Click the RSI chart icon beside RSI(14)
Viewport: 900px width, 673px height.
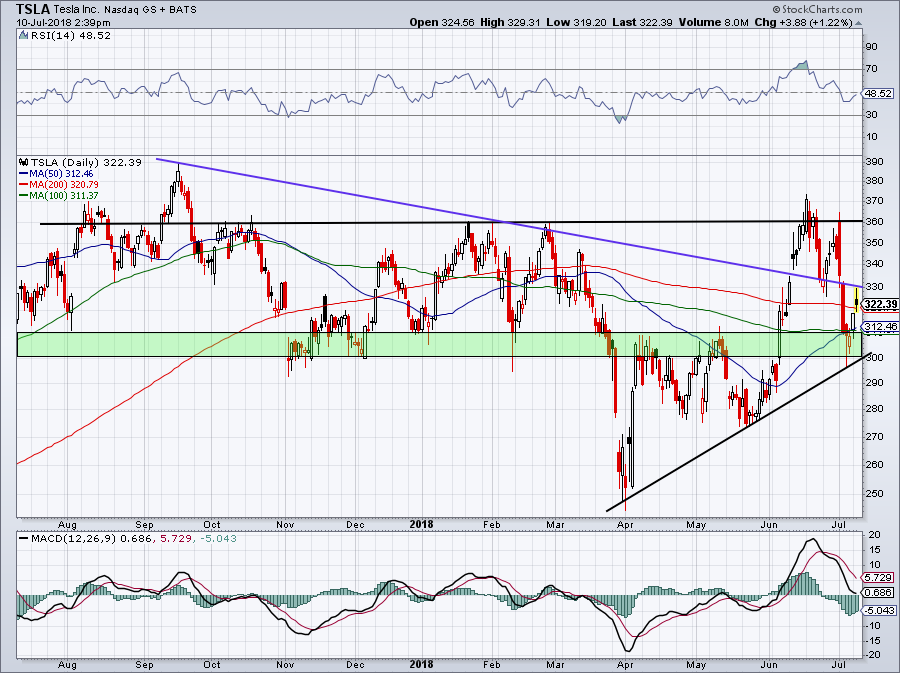coord(24,36)
